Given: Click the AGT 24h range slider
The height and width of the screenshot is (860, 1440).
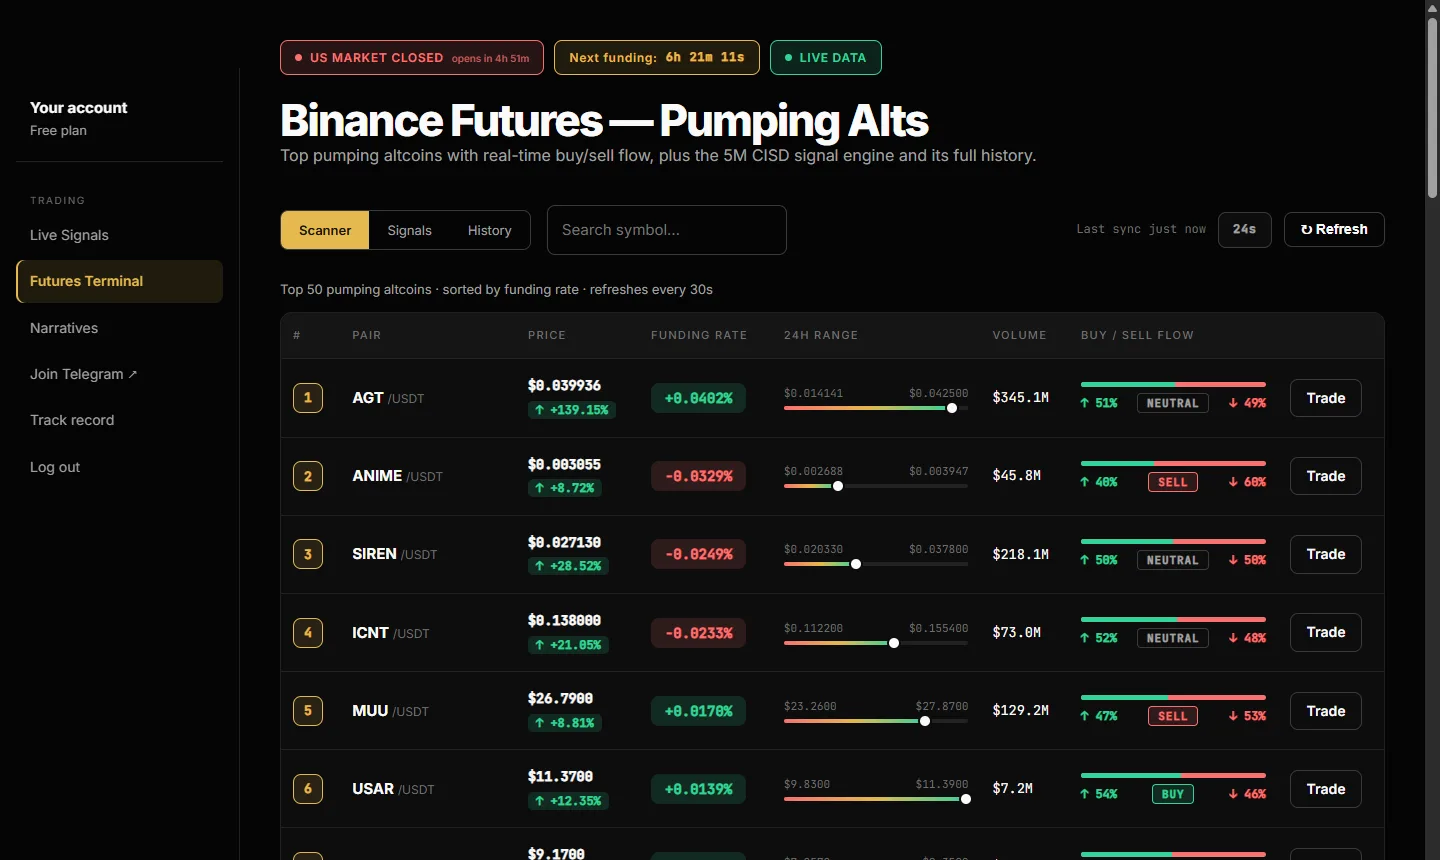Looking at the screenshot, I should click(876, 408).
